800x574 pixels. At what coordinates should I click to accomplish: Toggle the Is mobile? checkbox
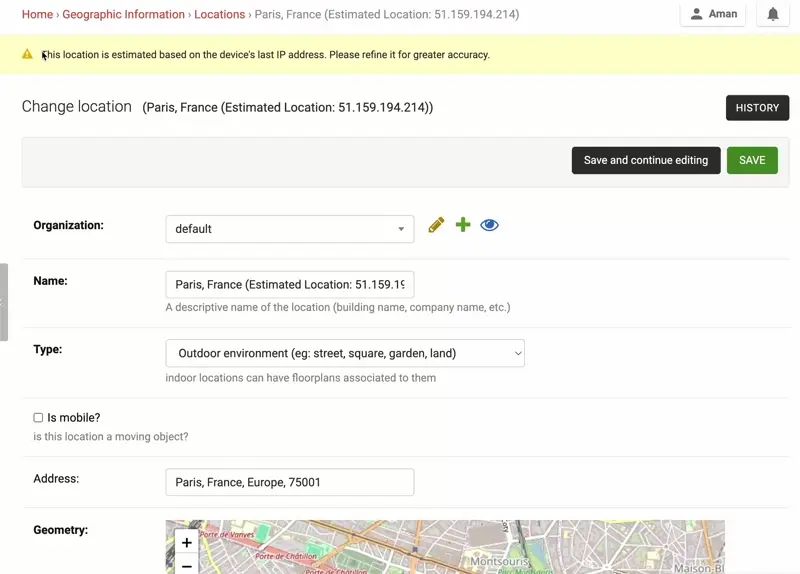click(x=38, y=418)
